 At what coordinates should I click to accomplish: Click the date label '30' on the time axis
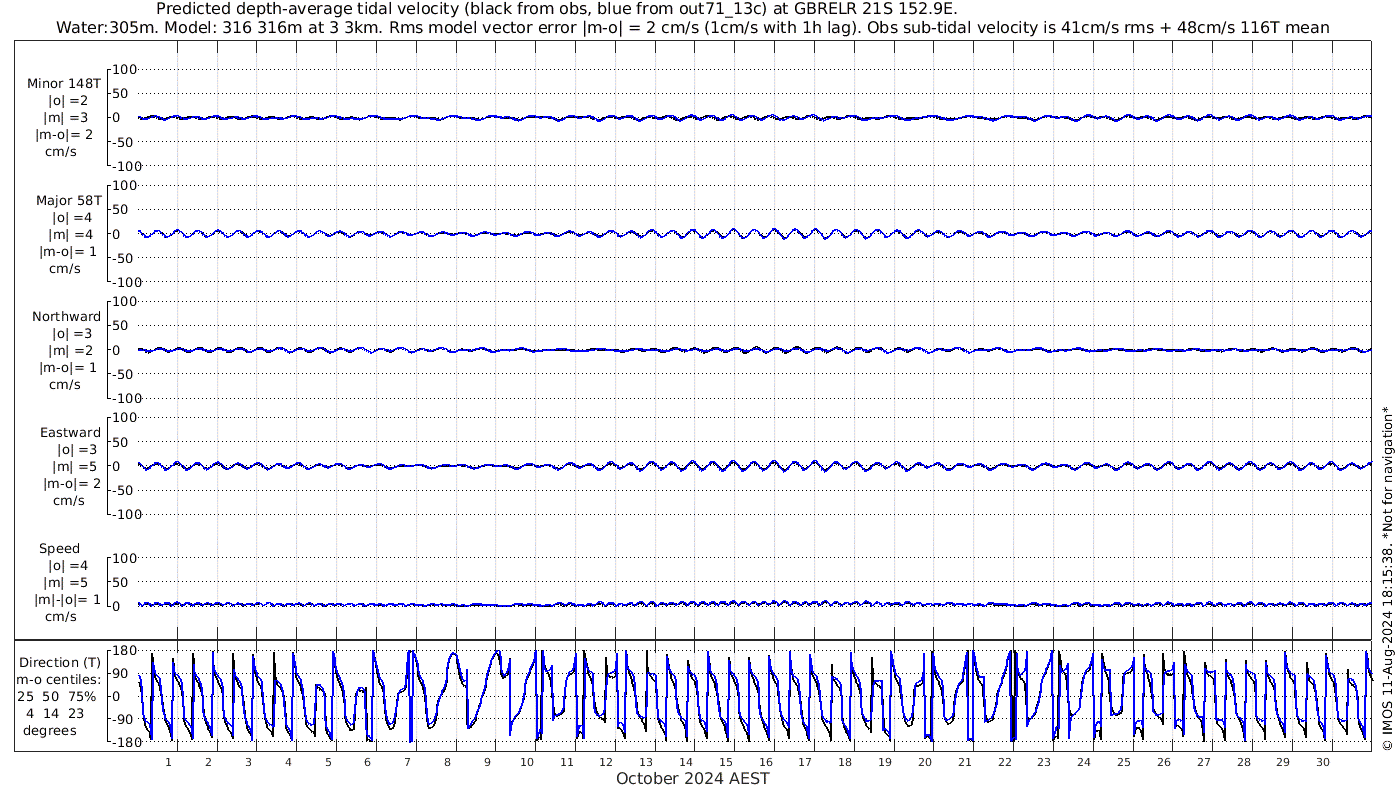point(1323,762)
